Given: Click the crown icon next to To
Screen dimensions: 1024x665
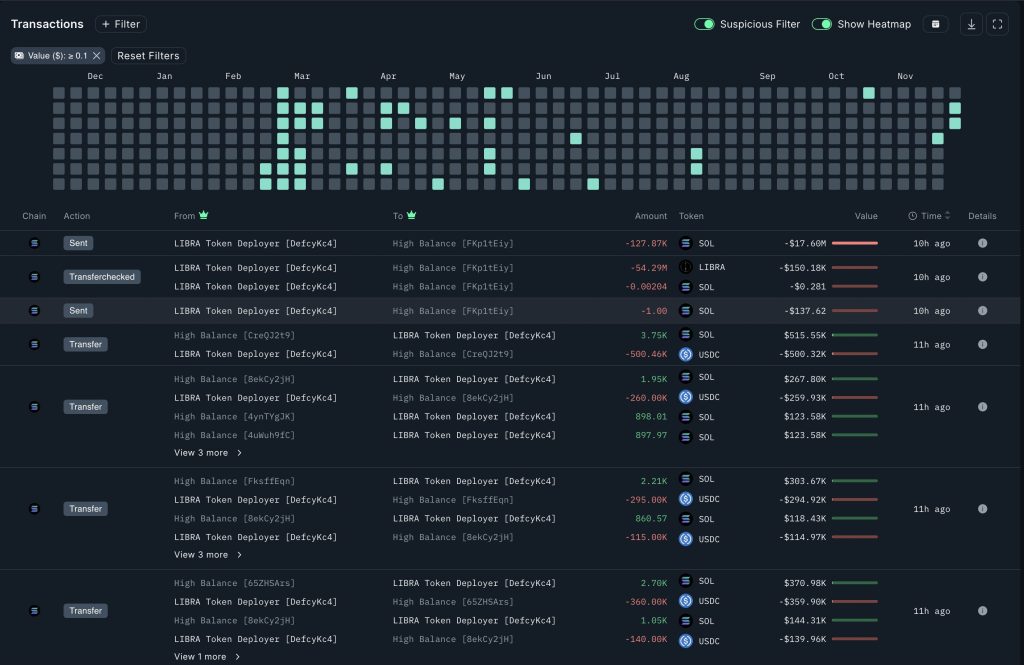Looking at the screenshot, I should [x=412, y=215].
